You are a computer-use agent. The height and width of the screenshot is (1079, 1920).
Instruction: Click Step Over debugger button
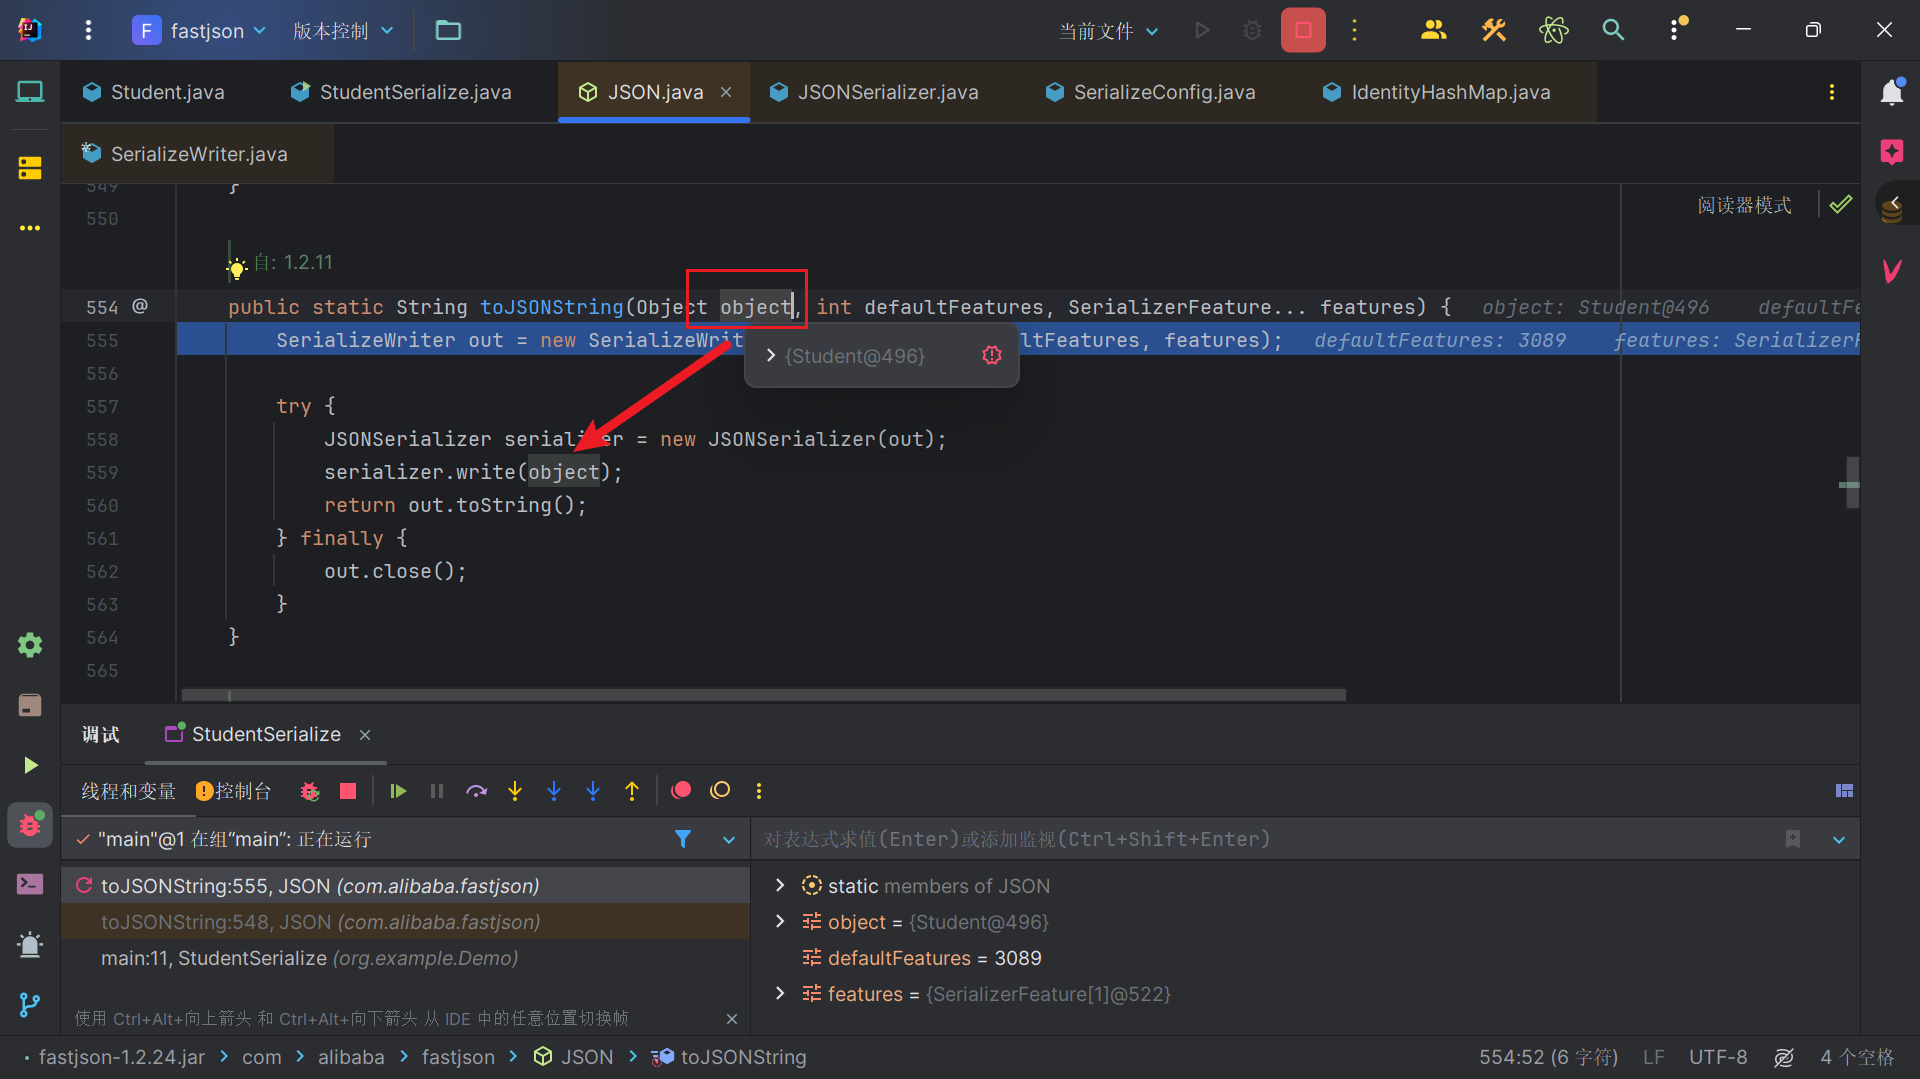[477, 791]
